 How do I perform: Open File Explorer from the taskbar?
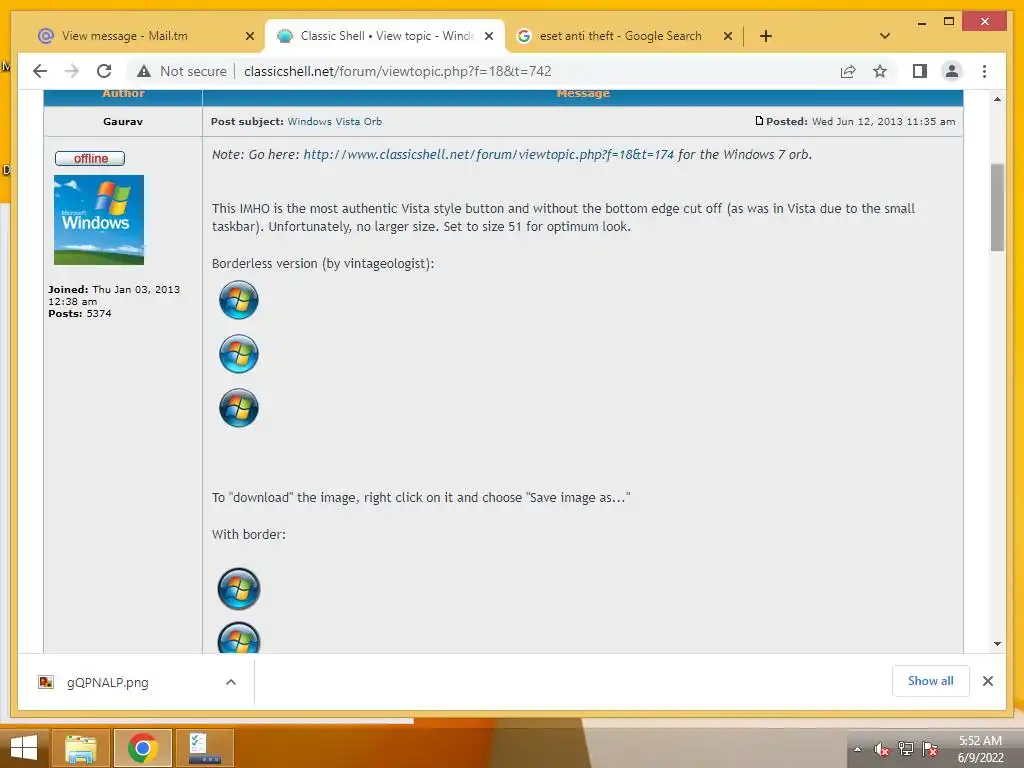[80, 748]
